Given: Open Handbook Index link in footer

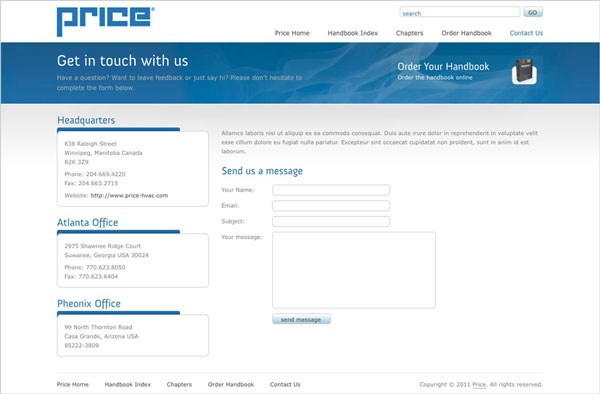Looking at the screenshot, I should pyautogui.click(x=127, y=384).
